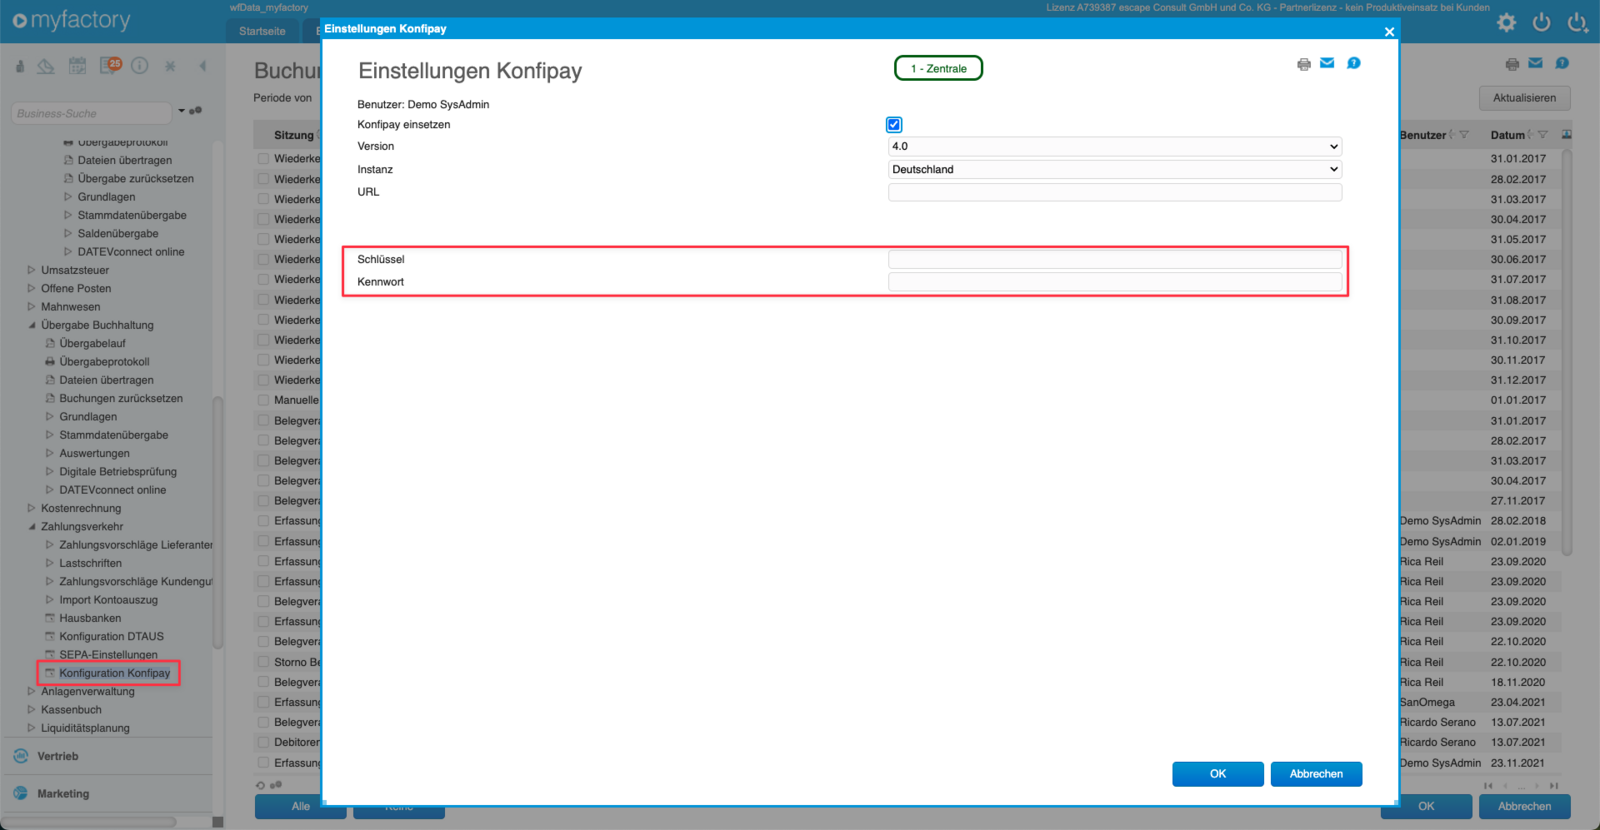The image size is (1600, 830).
Task: Click the printer icon on the background page
Action: pos(1512,64)
